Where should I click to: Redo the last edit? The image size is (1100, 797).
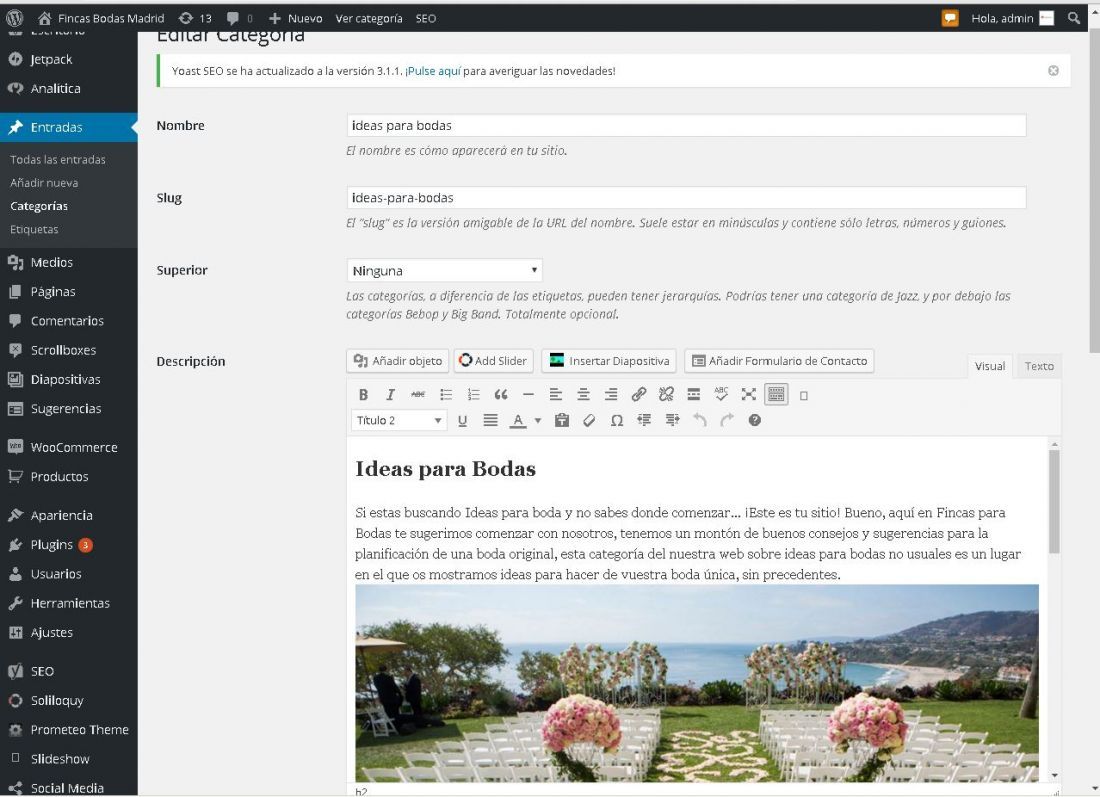(x=727, y=420)
